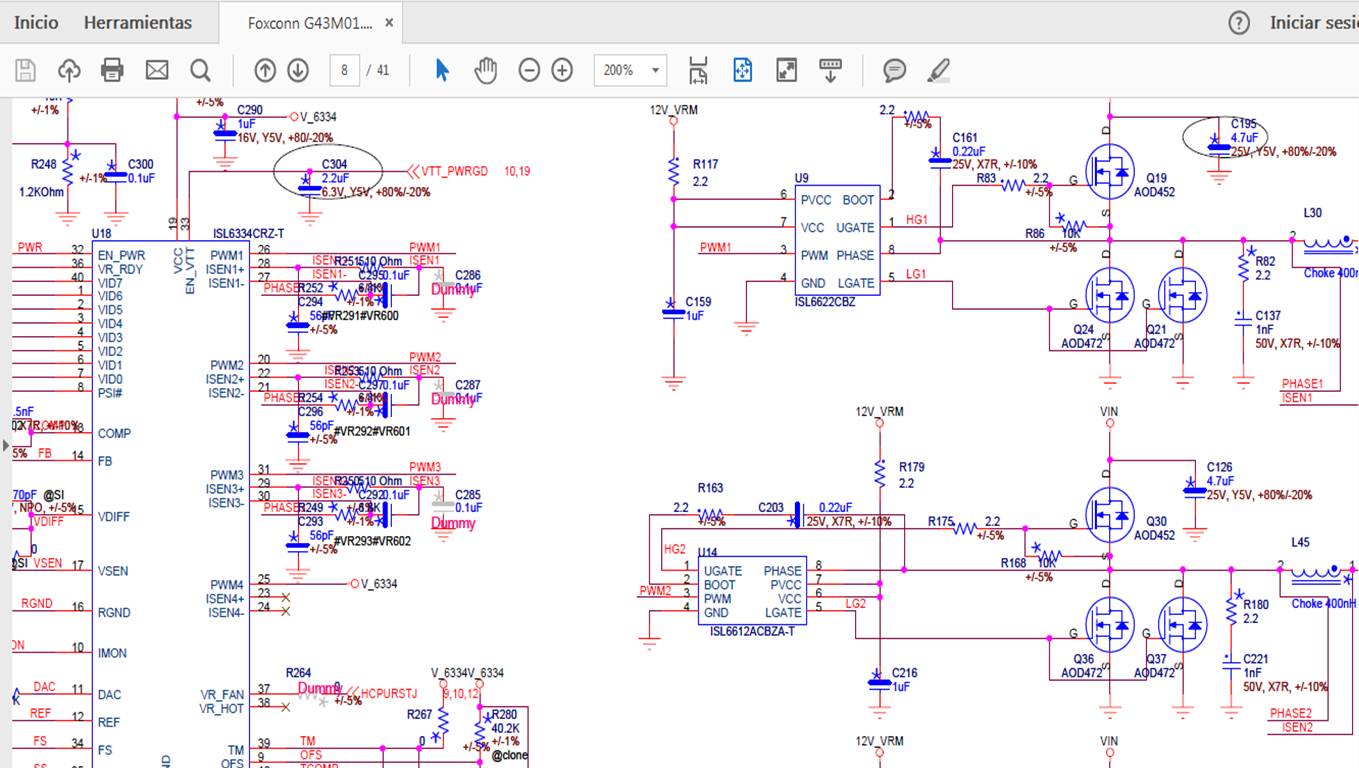Close the Foxconn G43M01 document tab

coord(389,23)
